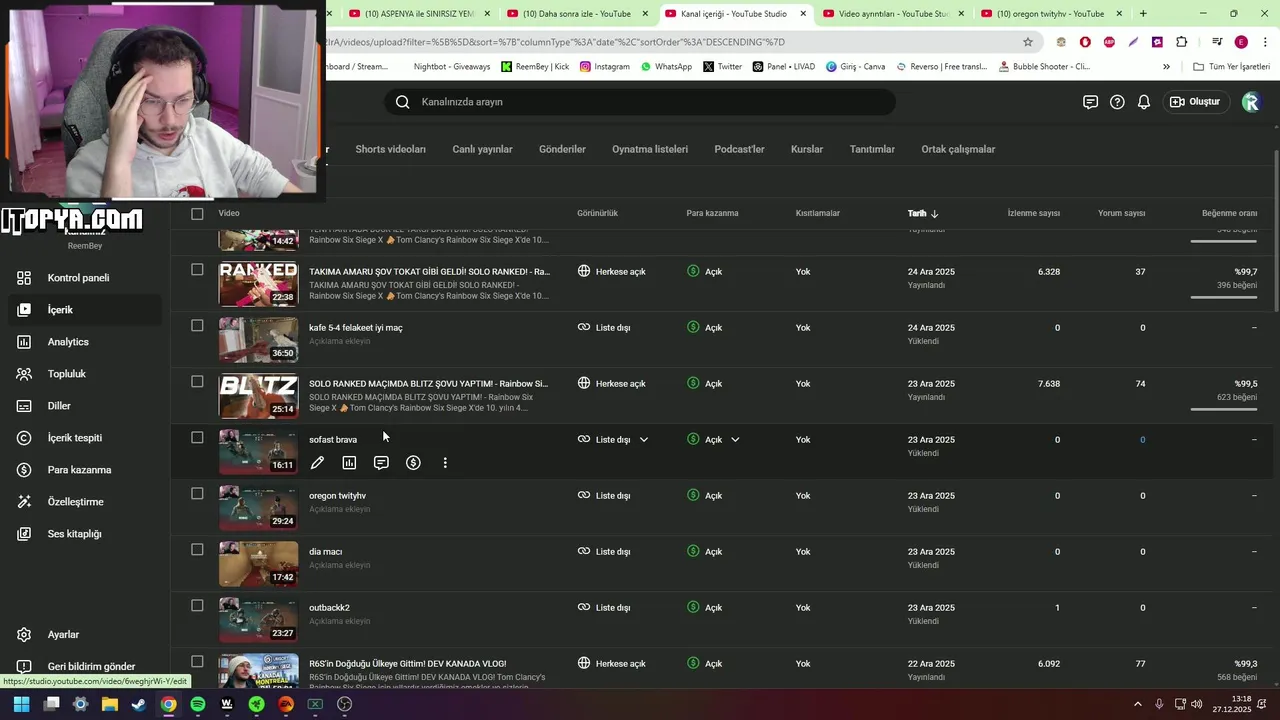This screenshot has width=1280, height=720.
Task: Click the search magnifier icon in Studio
Action: tap(402, 102)
